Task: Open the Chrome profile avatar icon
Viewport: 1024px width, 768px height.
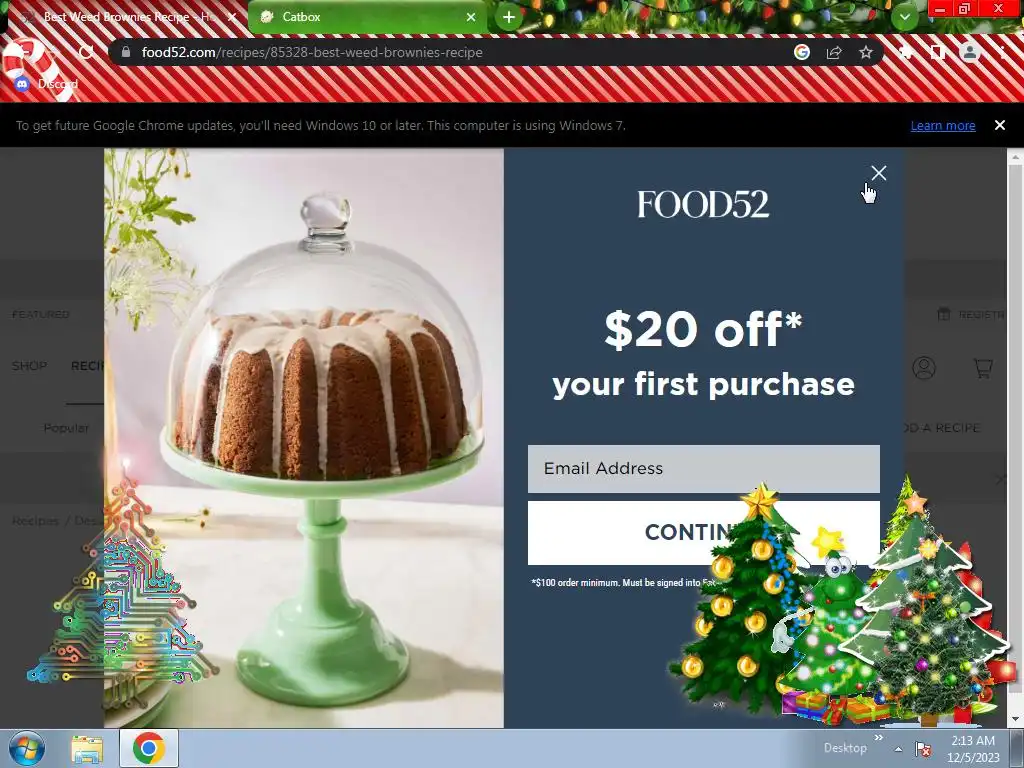Action: coord(970,52)
